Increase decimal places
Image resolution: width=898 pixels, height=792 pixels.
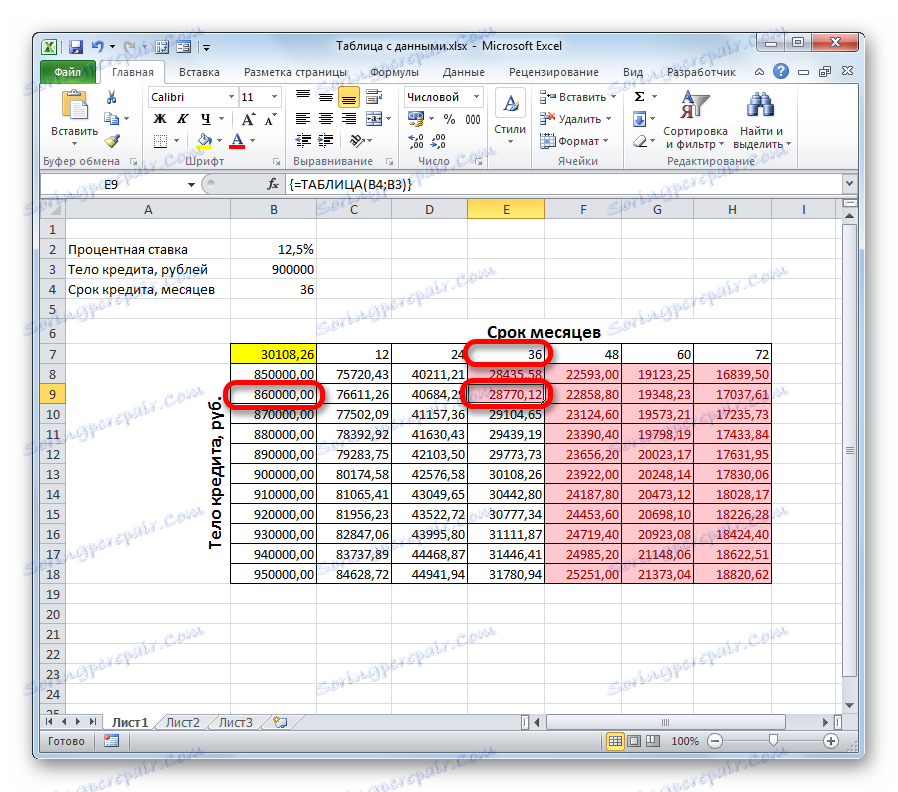(x=416, y=141)
